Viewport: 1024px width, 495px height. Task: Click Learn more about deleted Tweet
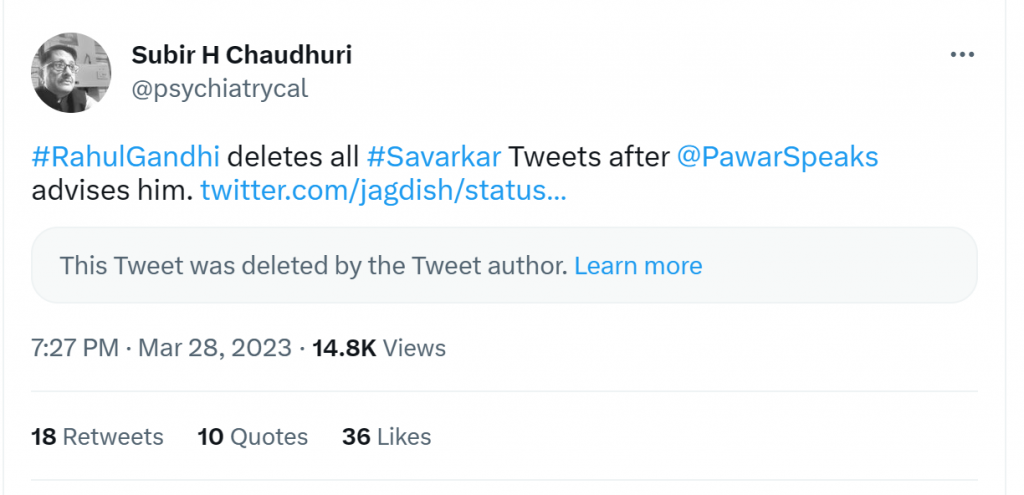[x=638, y=266]
